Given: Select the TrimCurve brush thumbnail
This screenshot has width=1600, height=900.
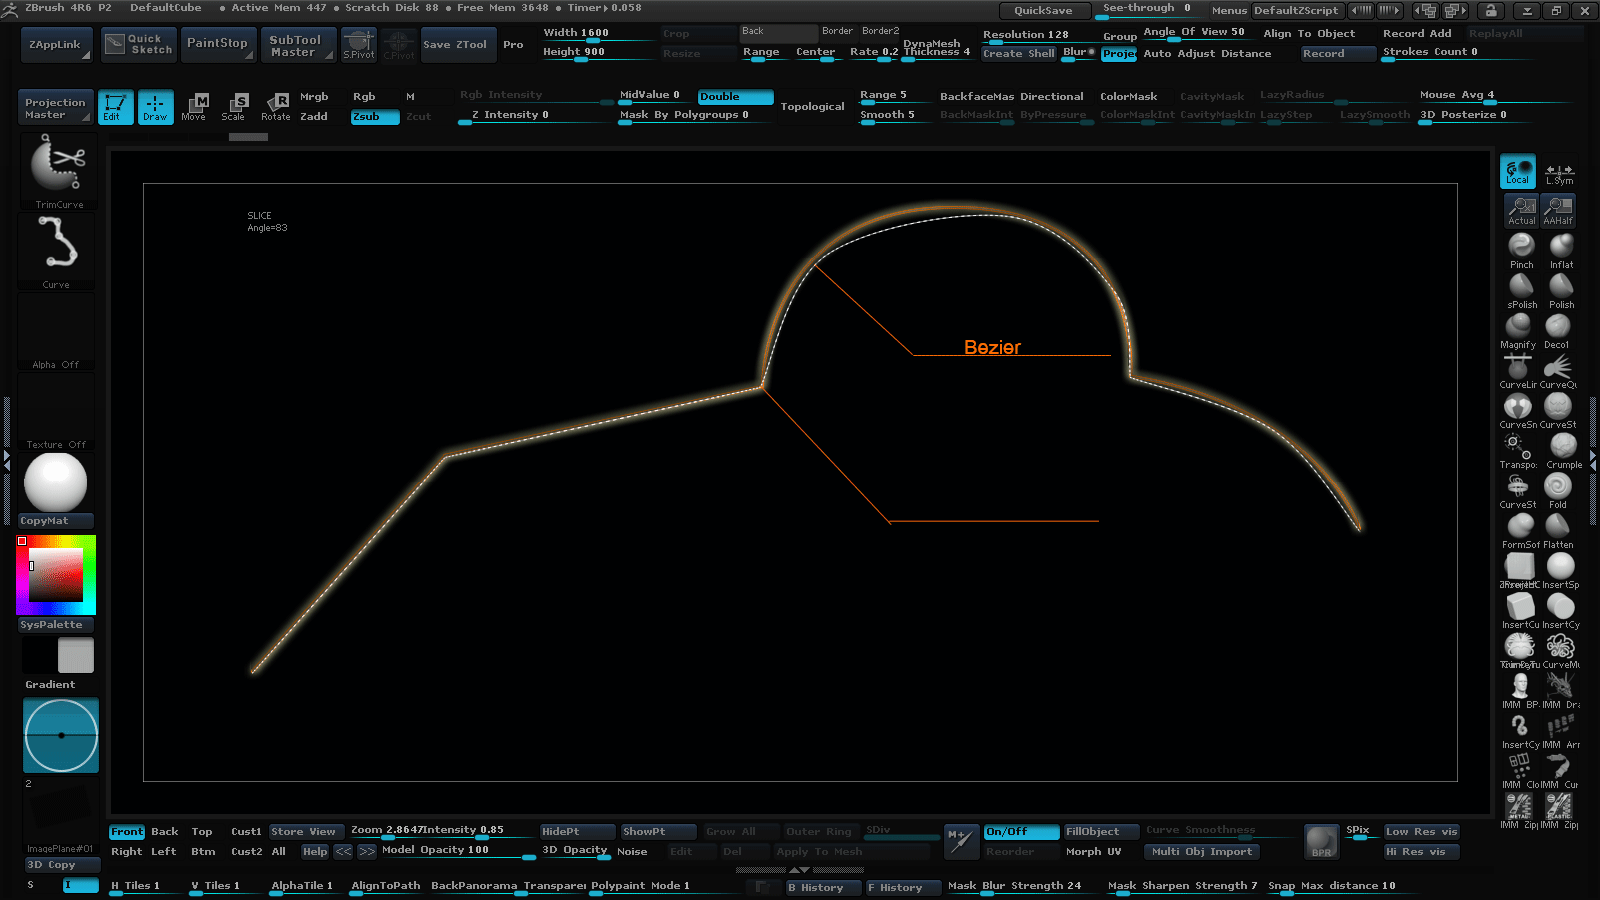Looking at the screenshot, I should (x=57, y=167).
